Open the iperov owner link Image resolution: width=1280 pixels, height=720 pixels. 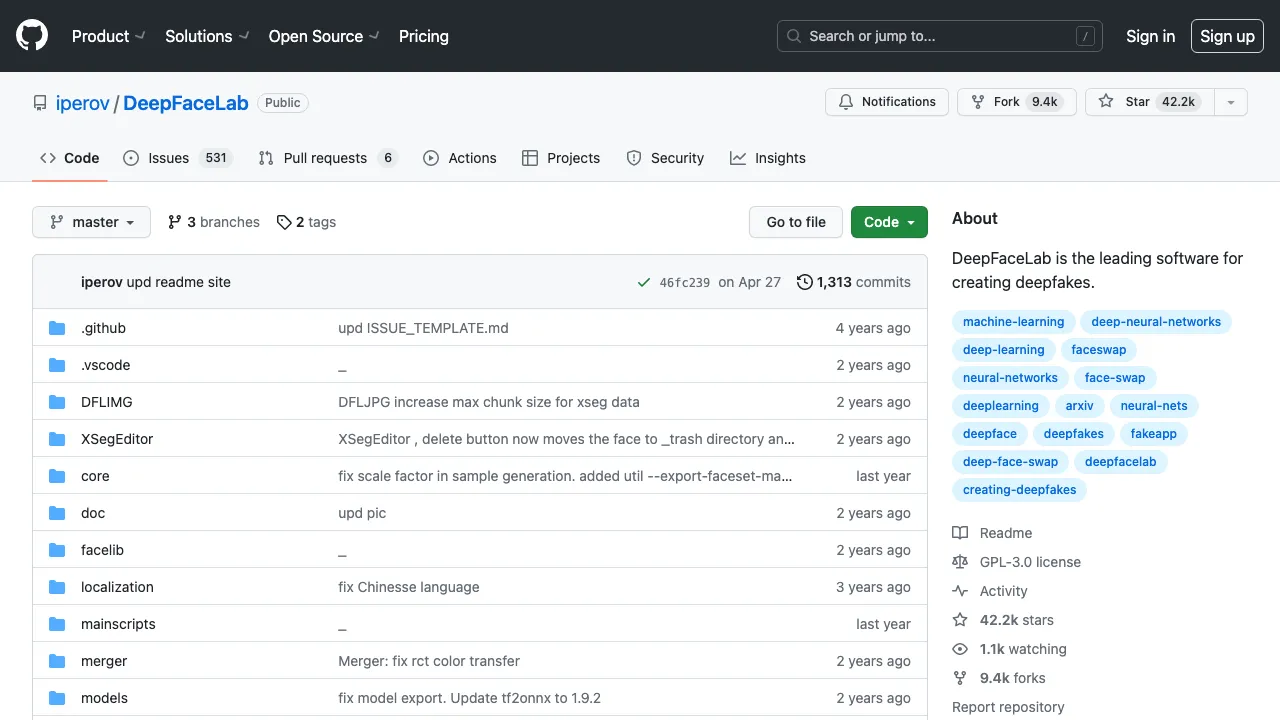[83, 103]
